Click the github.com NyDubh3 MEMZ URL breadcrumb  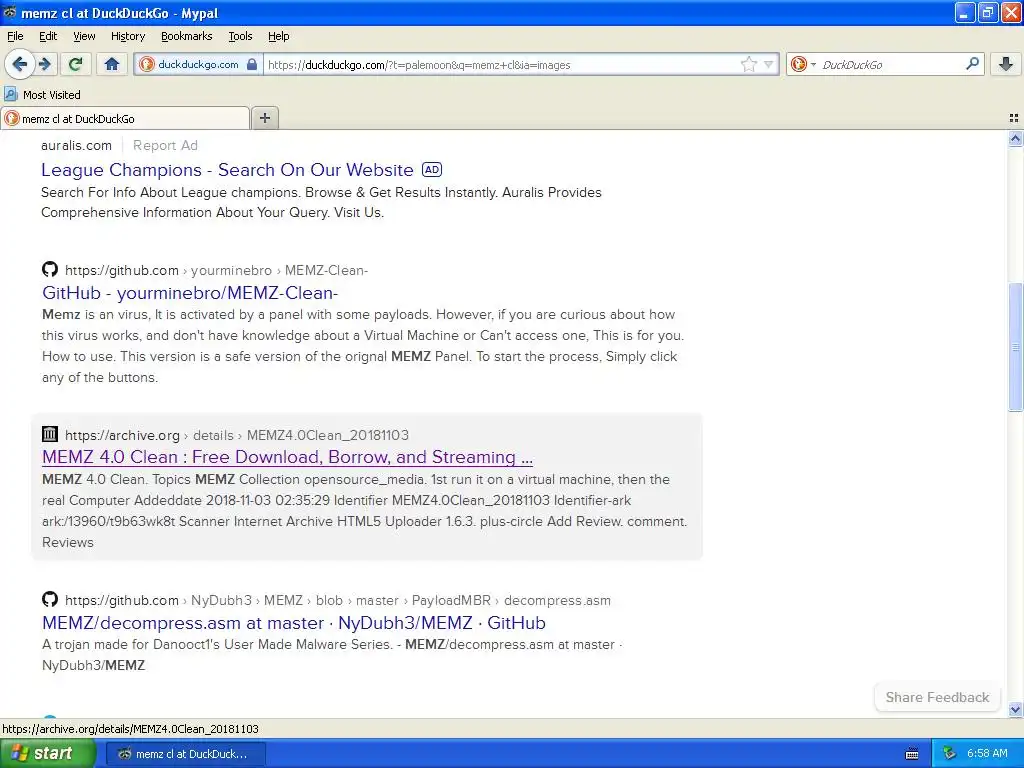pos(338,600)
